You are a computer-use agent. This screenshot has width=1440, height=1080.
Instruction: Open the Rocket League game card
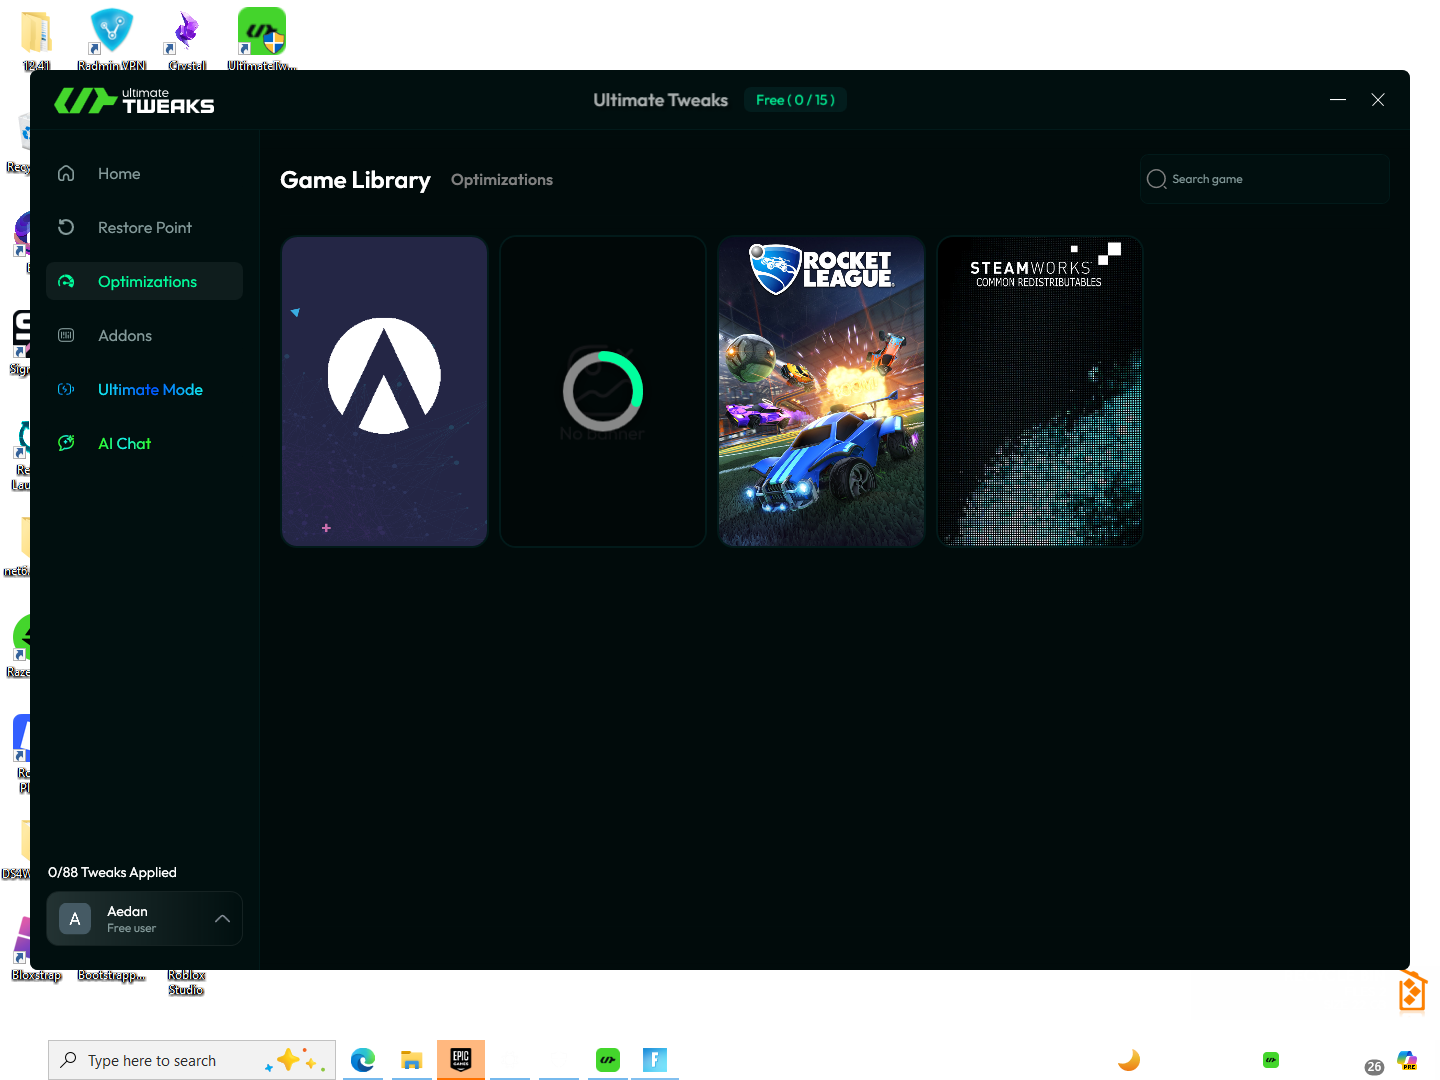(821, 391)
